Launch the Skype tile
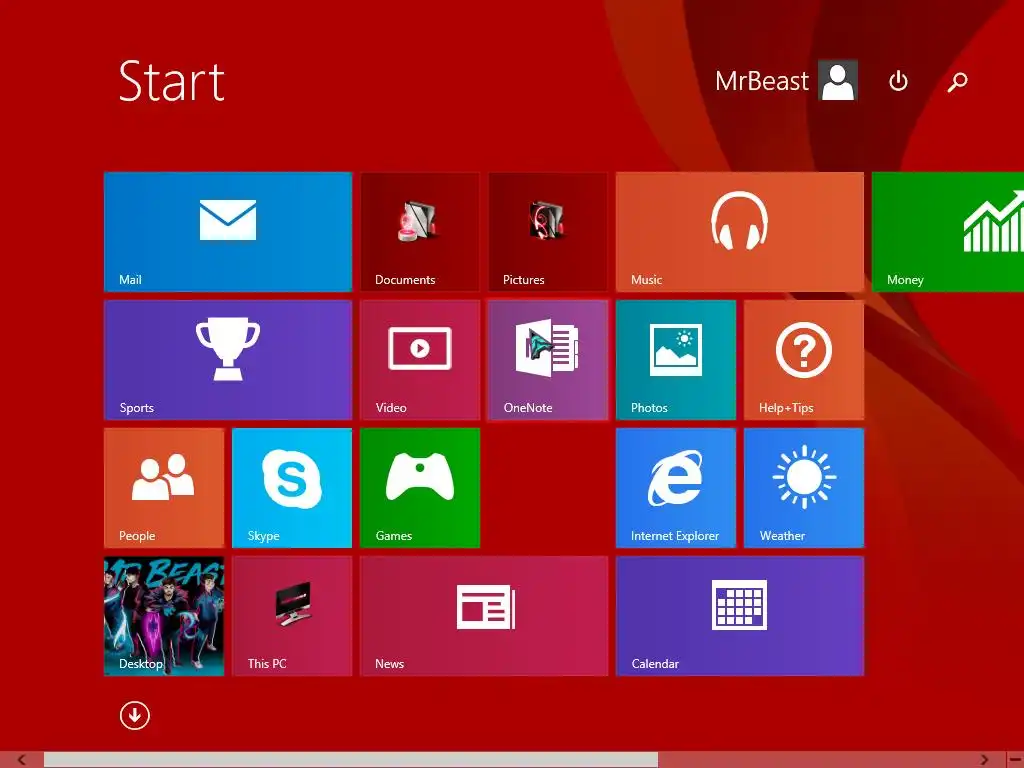The height and width of the screenshot is (768, 1024). [x=292, y=488]
